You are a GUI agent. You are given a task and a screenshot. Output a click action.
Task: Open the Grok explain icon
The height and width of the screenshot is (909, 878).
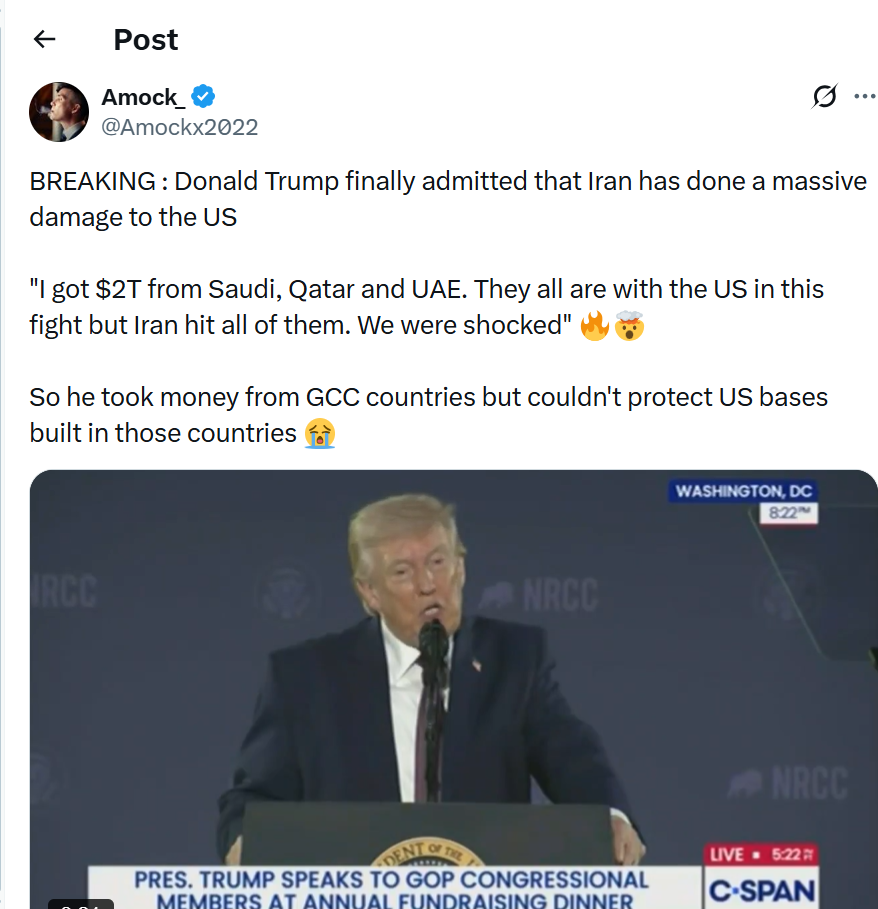[825, 96]
